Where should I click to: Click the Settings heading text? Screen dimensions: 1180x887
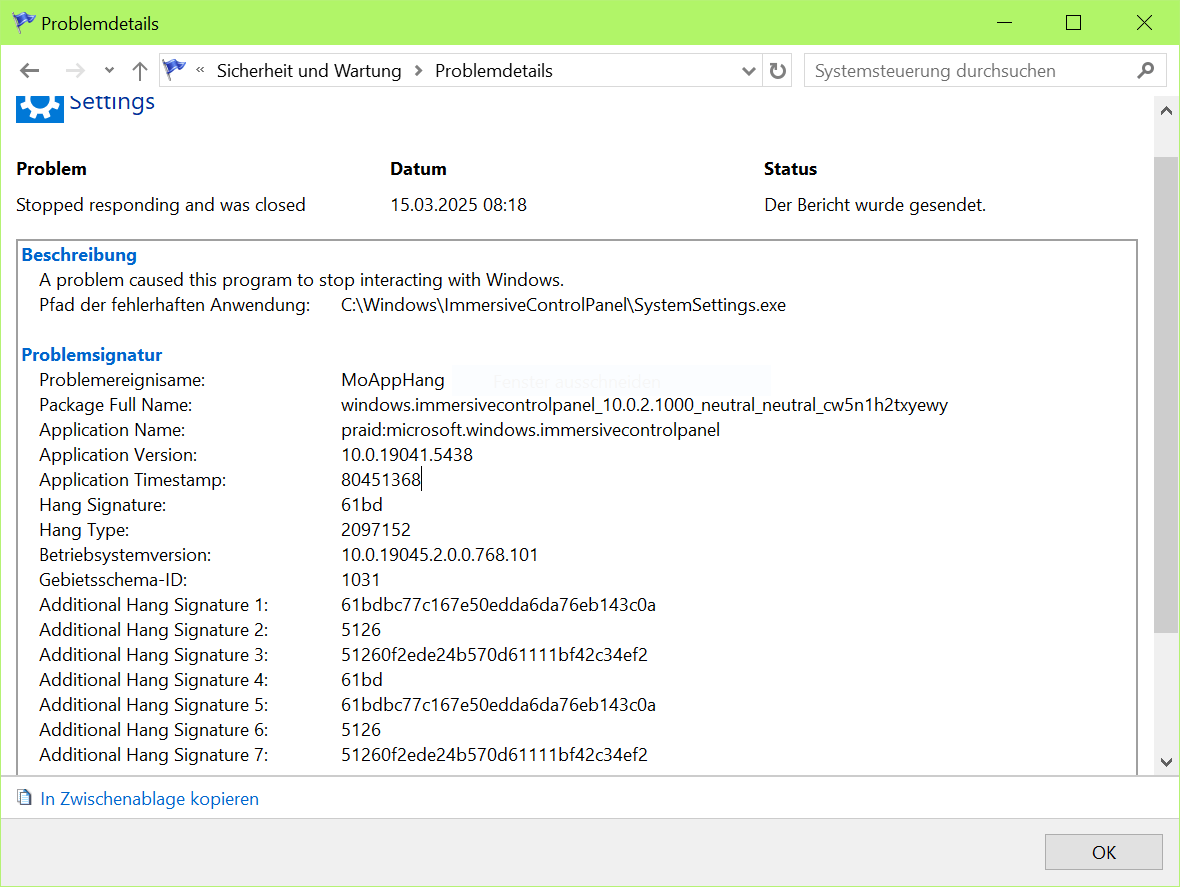click(112, 103)
